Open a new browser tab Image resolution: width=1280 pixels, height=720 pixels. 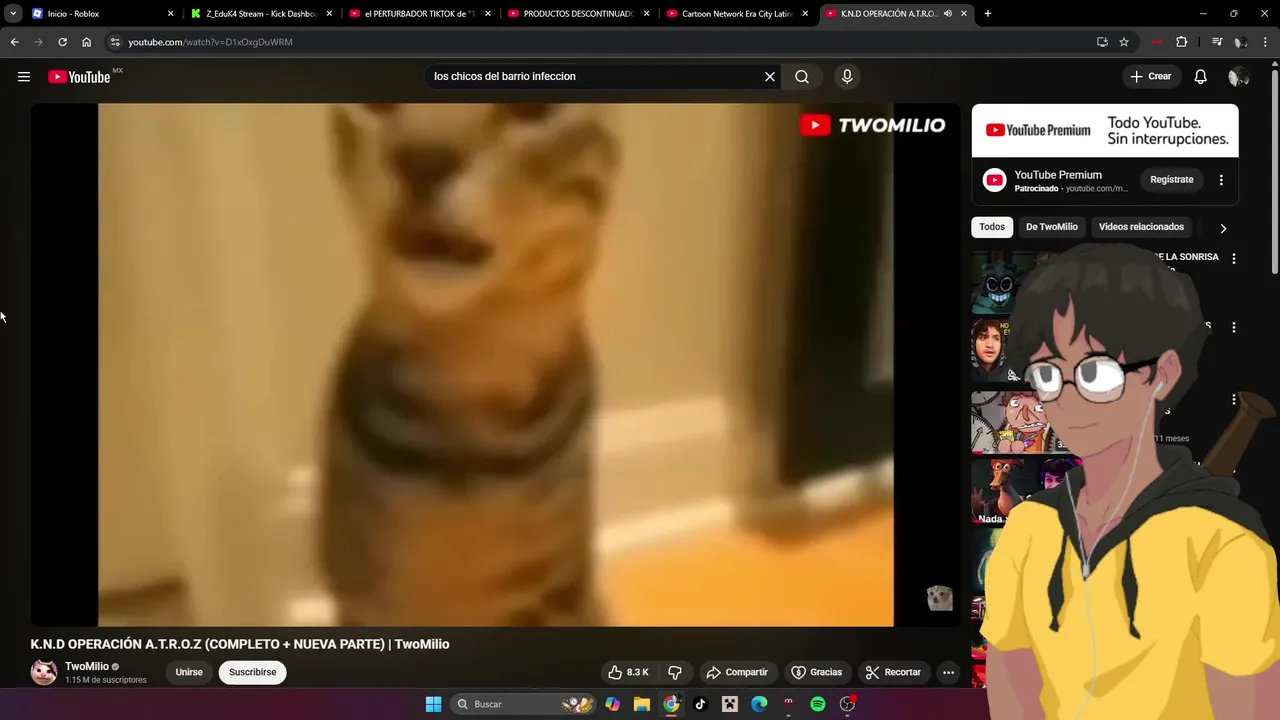pos(988,14)
